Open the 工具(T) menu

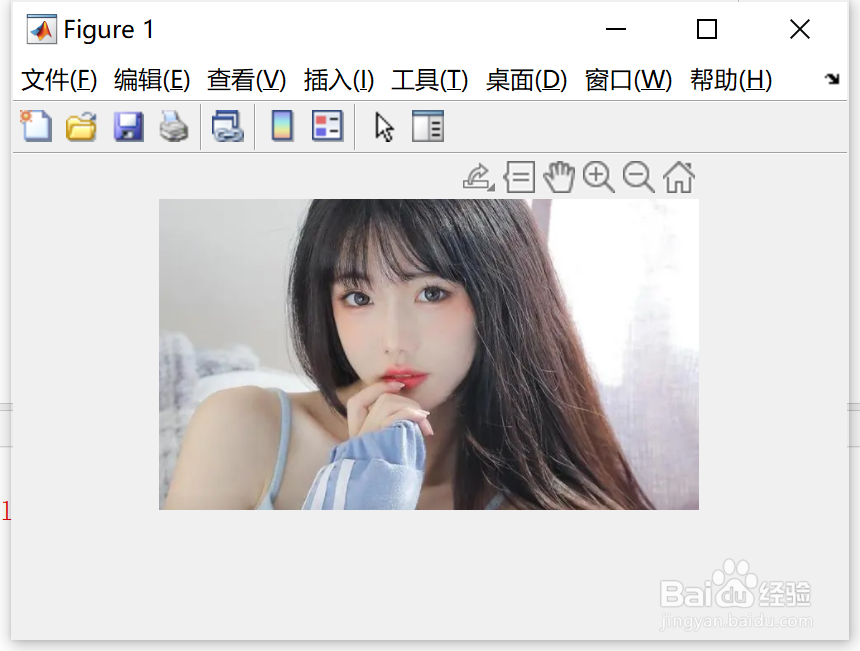[x=429, y=80]
